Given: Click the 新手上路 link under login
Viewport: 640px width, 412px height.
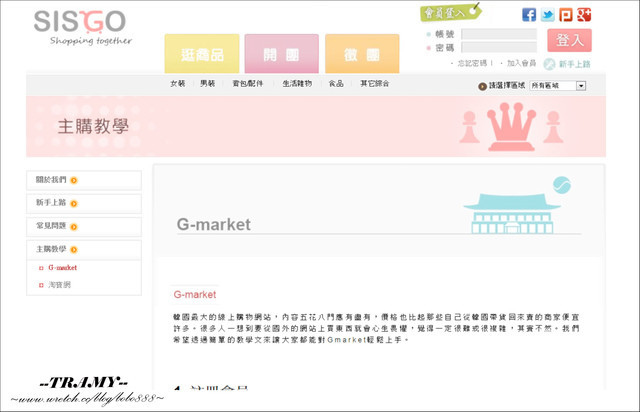Looking at the screenshot, I should pos(574,64).
